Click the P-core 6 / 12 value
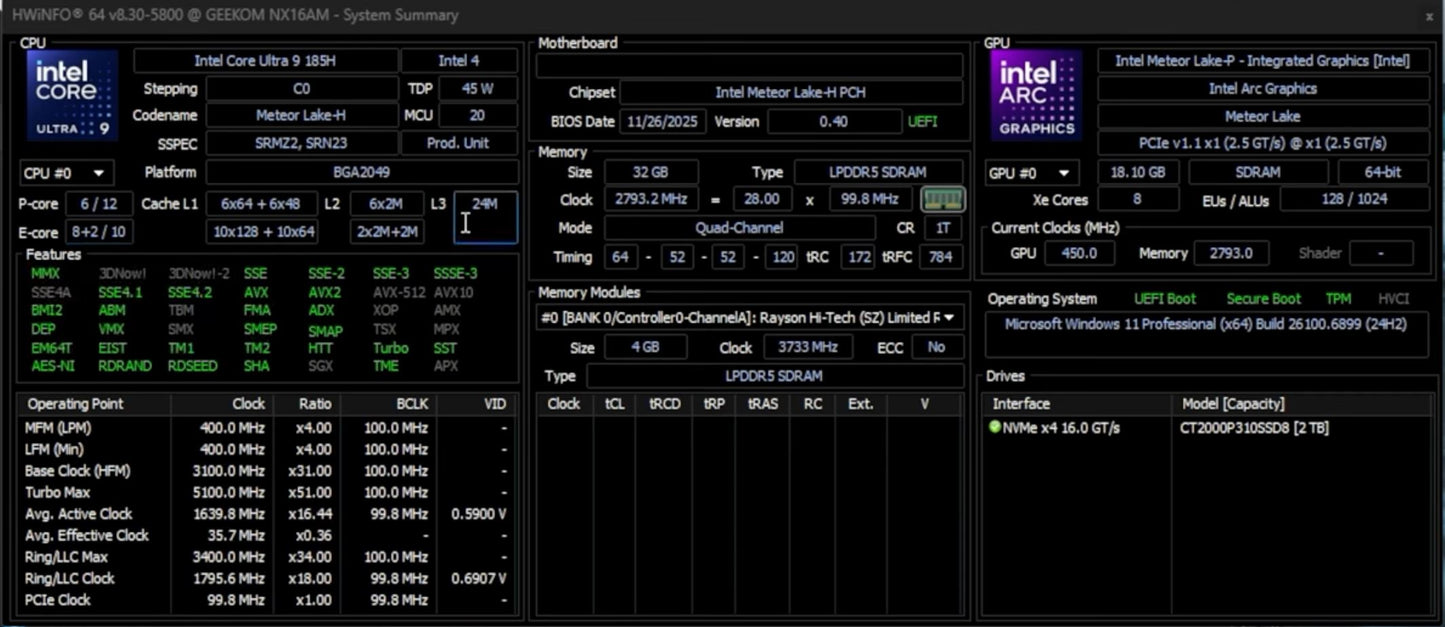This screenshot has height=627, width=1445. (x=99, y=204)
